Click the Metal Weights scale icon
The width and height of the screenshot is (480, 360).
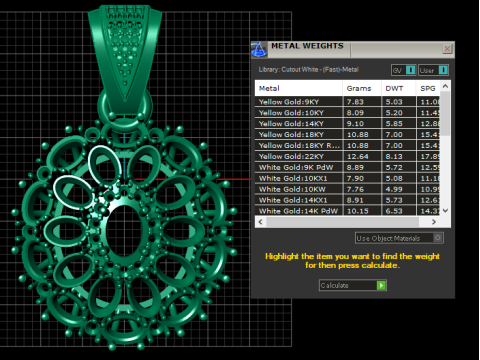coord(259,49)
